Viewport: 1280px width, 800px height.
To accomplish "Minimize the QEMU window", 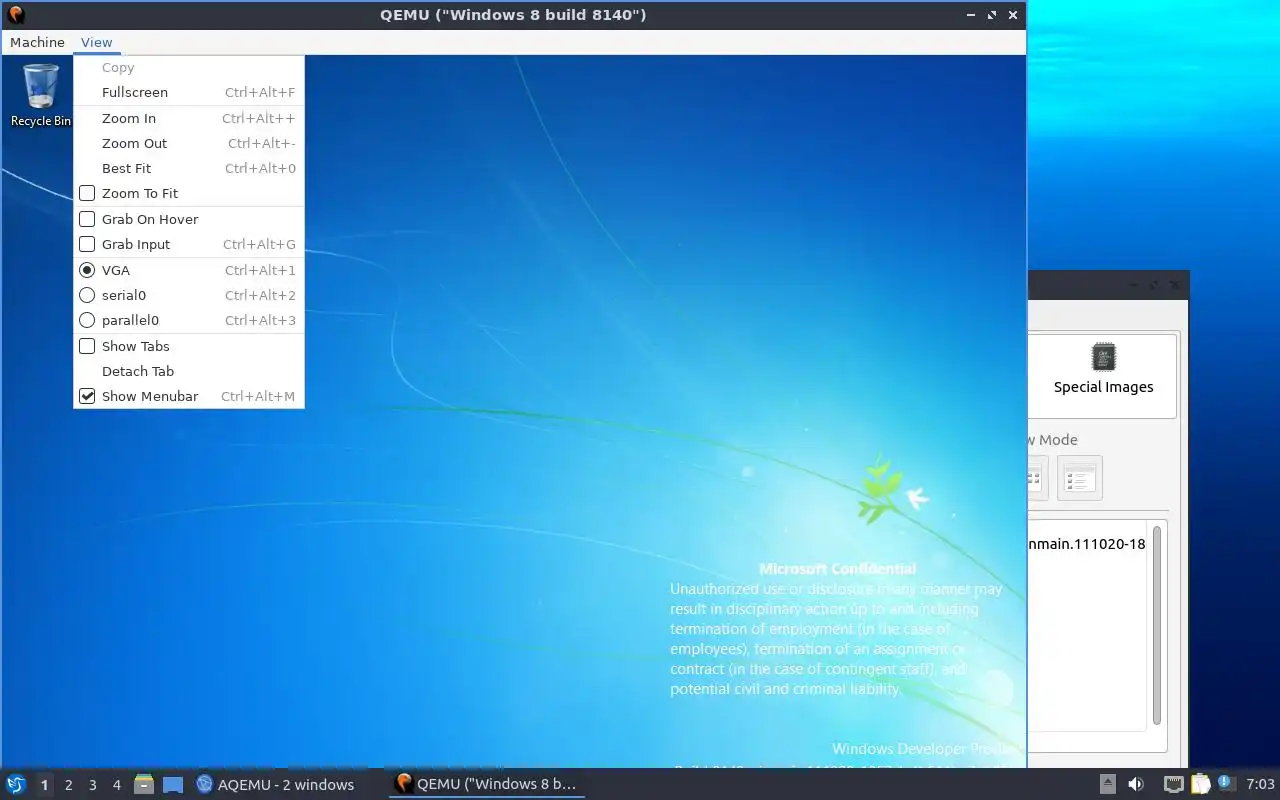I will pyautogui.click(x=972, y=15).
